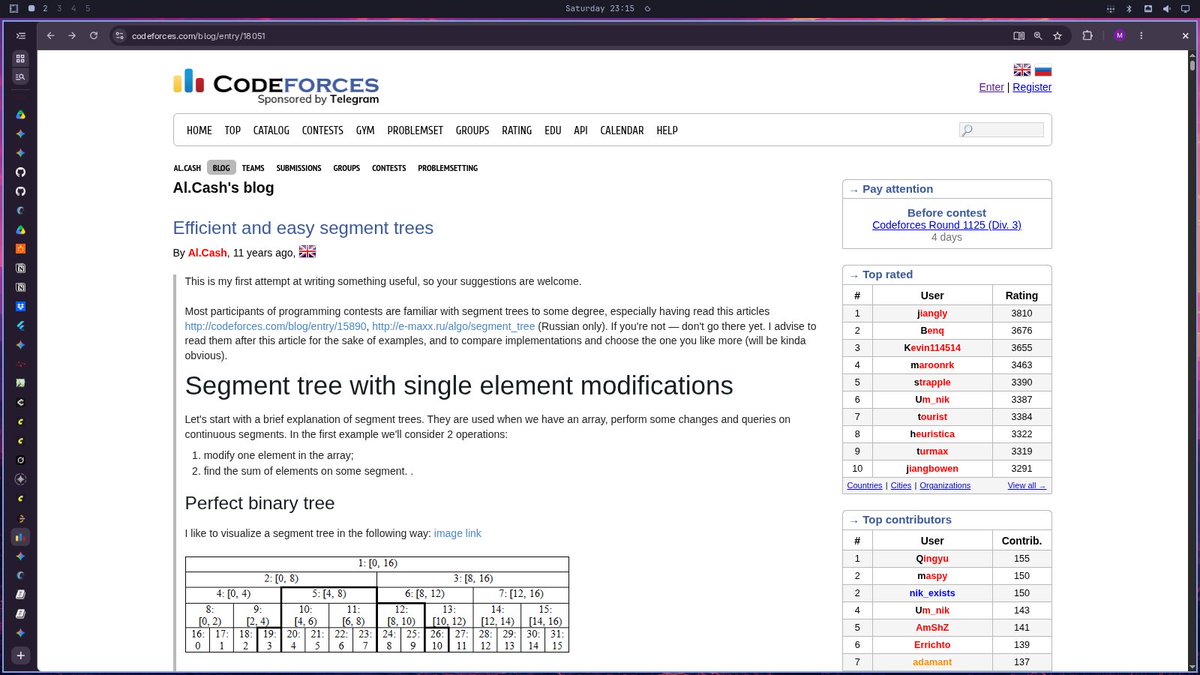The image size is (1200, 675).
Task: Open the CATALOG menu item
Action: (271, 130)
